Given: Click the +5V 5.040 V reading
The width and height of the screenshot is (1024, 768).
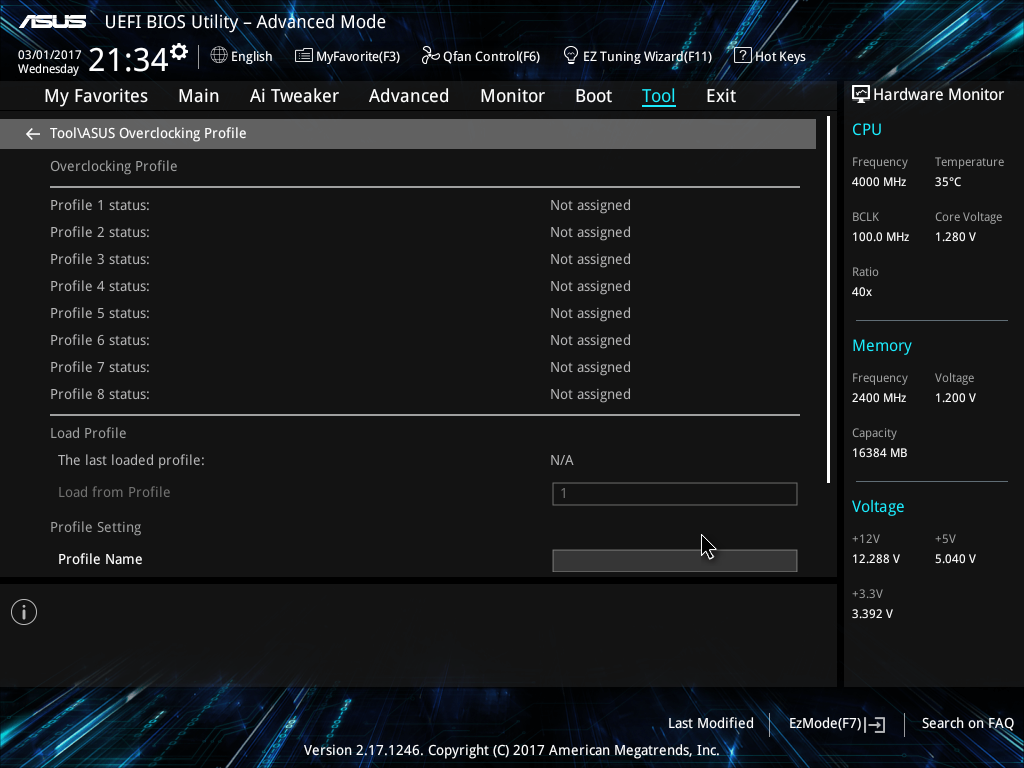Looking at the screenshot, I should (955, 559).
